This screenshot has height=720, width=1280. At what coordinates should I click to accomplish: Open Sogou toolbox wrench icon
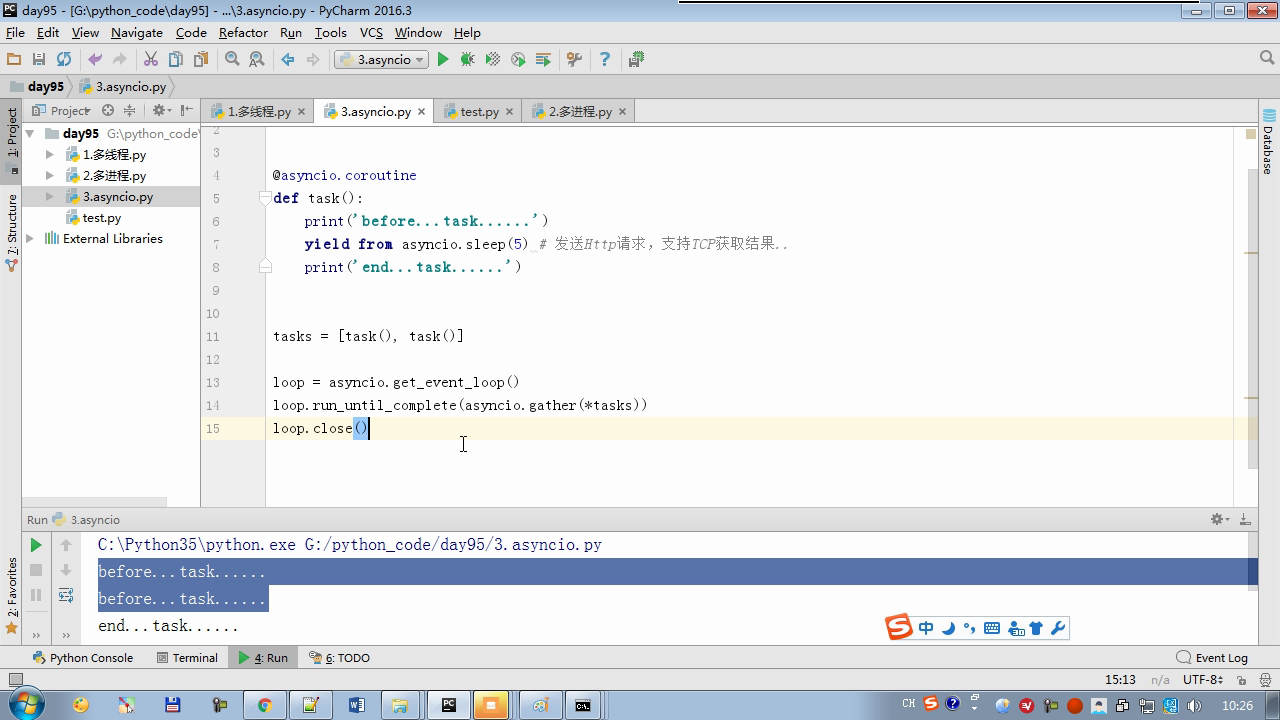point(1058,628)
